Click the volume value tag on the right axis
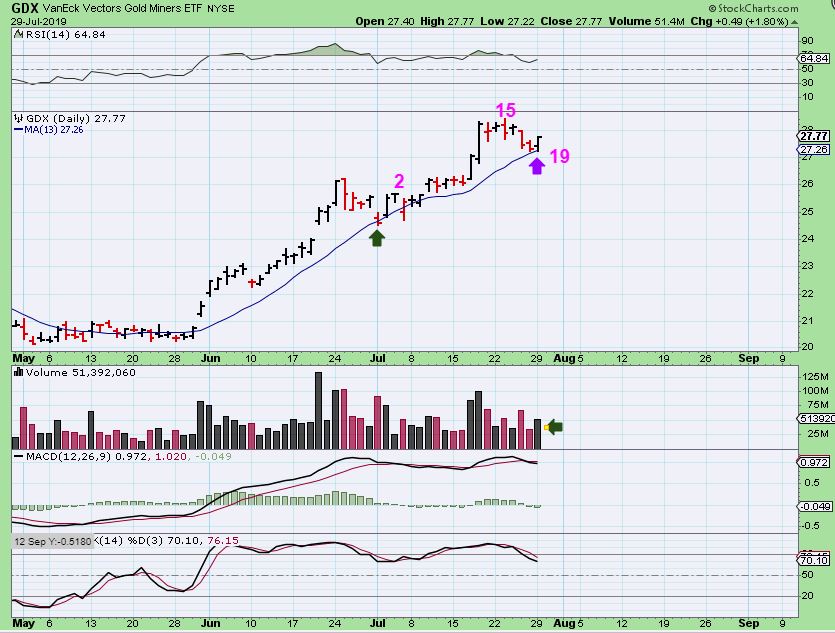This screenshot has width=835, height=633. tap(816, 419)
